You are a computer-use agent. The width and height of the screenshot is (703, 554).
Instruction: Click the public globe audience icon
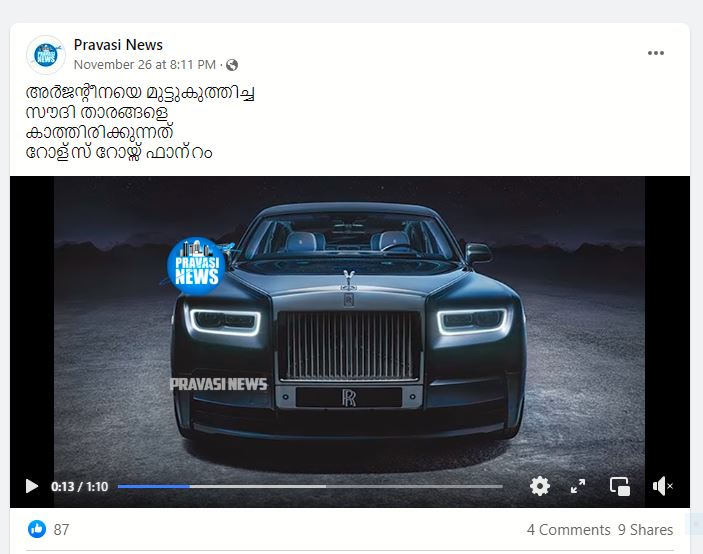click(x=232, y=65)
